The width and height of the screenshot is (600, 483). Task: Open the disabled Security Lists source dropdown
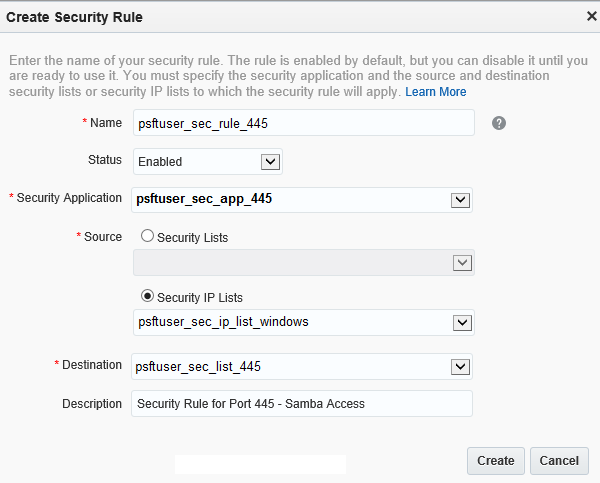point(304,263)
